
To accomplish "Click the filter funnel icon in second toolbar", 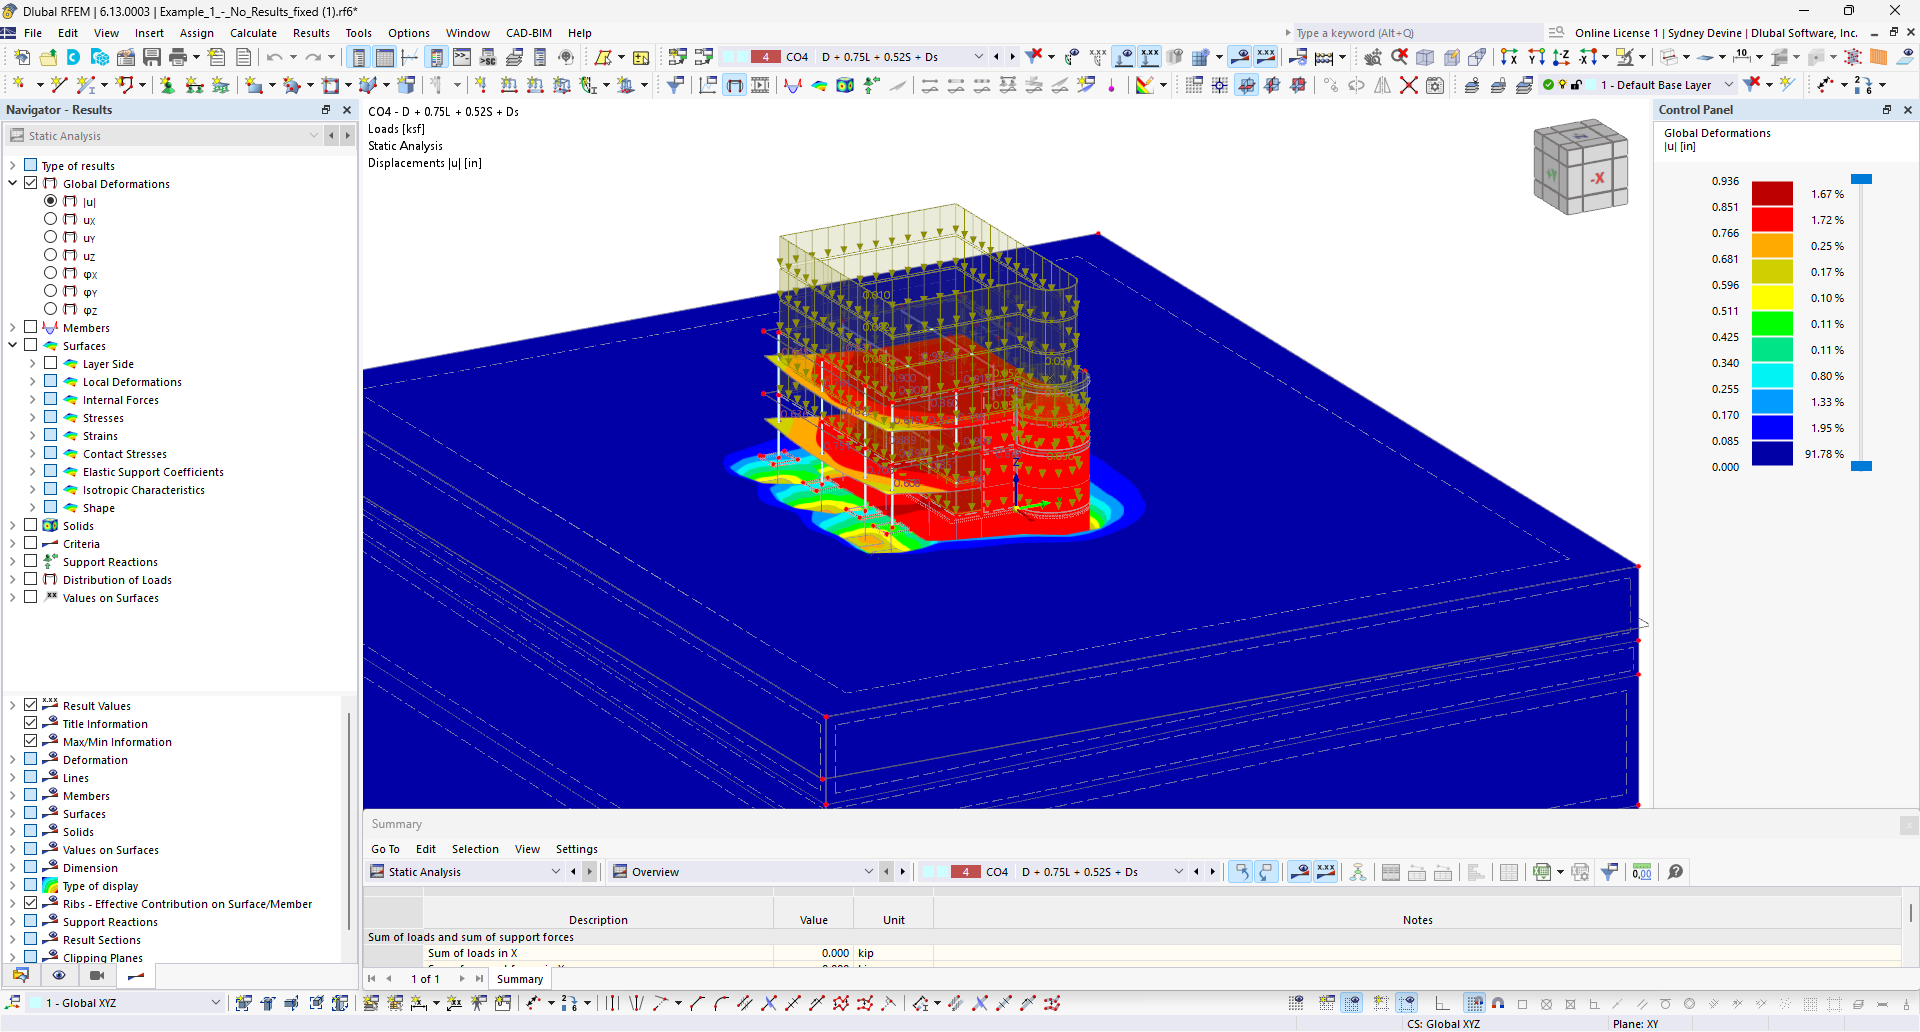I will coord(675,85).
